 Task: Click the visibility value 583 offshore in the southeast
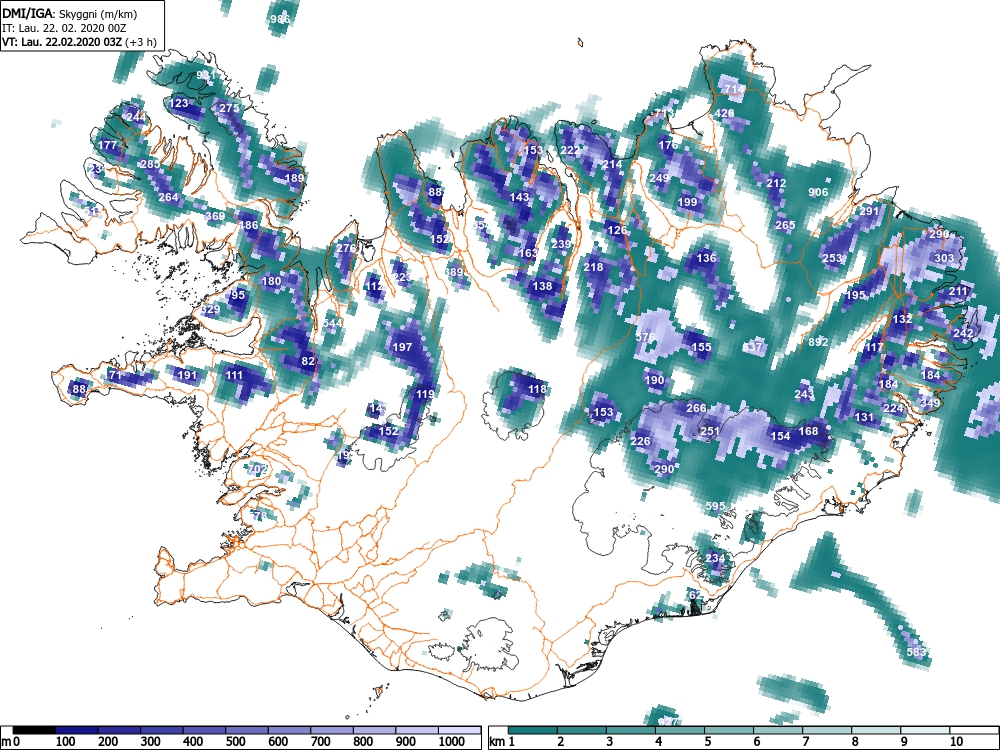pos(916,652)
